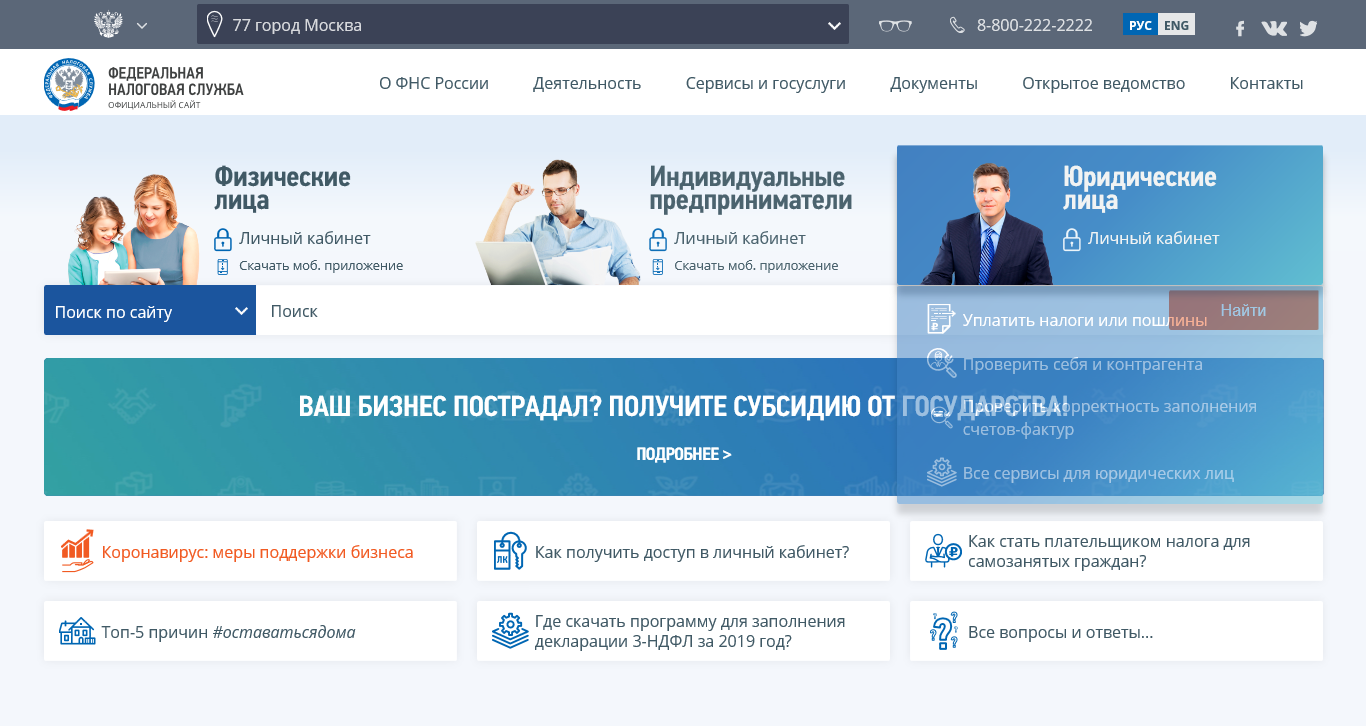Open 'Проверить себя и контрагента'
The height and width of the screenshot is (726, 1366).
pos(1083,364)
